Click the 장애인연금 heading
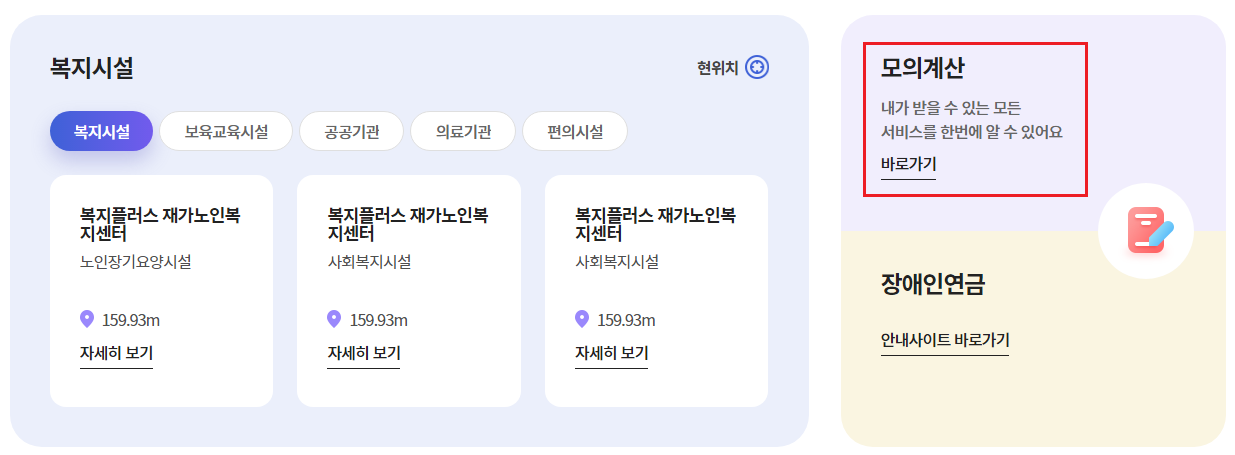The height and width of the screenshot is (455, 1235). (933, 284)
